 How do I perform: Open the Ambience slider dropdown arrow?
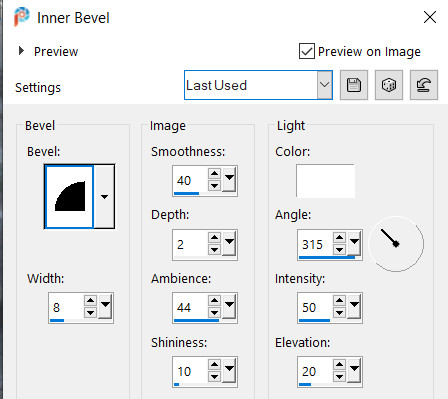pos(229,306)
